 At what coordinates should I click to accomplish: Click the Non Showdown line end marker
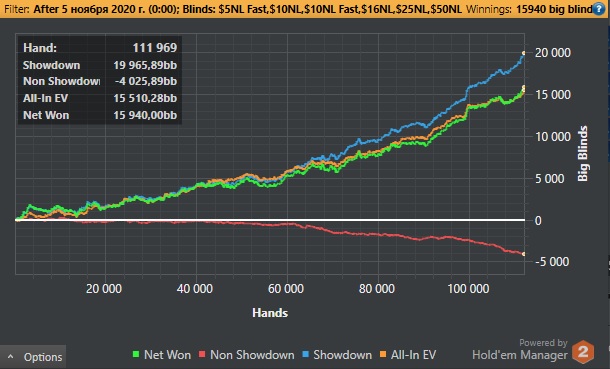pyautogui.click(x=524, y=254)
